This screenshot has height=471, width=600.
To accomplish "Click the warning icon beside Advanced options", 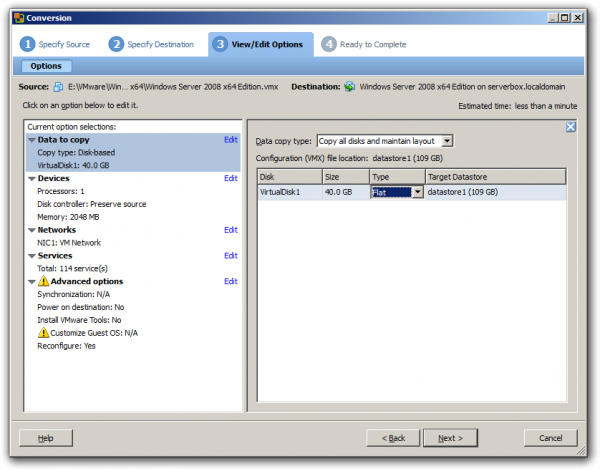I will tap(44, 281).
